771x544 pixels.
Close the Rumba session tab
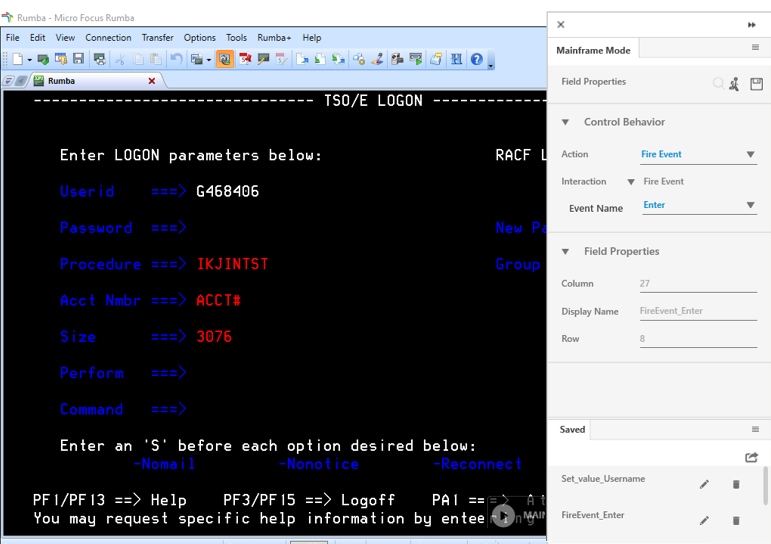coord(152,81)
